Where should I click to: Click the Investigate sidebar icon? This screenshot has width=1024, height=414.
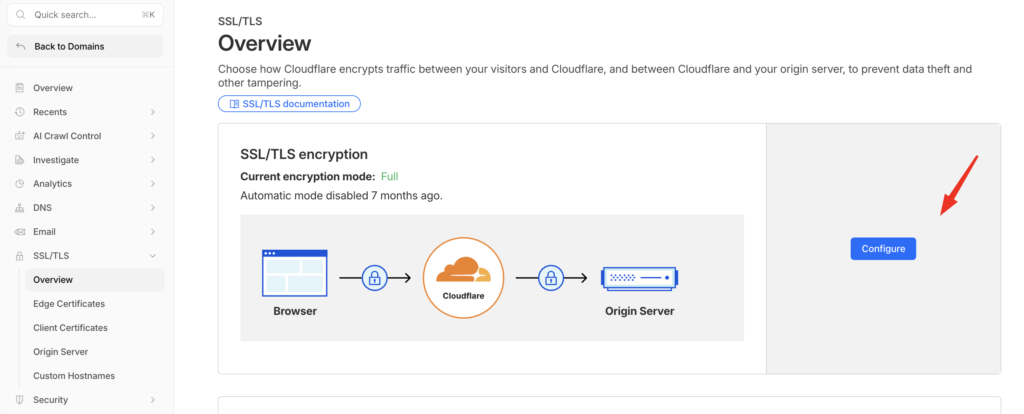[x=20, y=160]
